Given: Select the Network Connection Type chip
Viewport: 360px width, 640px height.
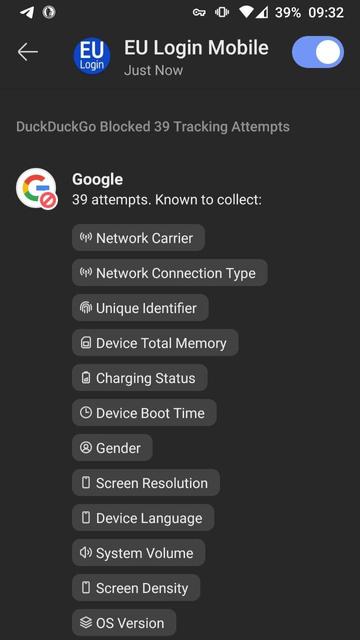Looking at the screenshot, I should [x=170, y=273].
